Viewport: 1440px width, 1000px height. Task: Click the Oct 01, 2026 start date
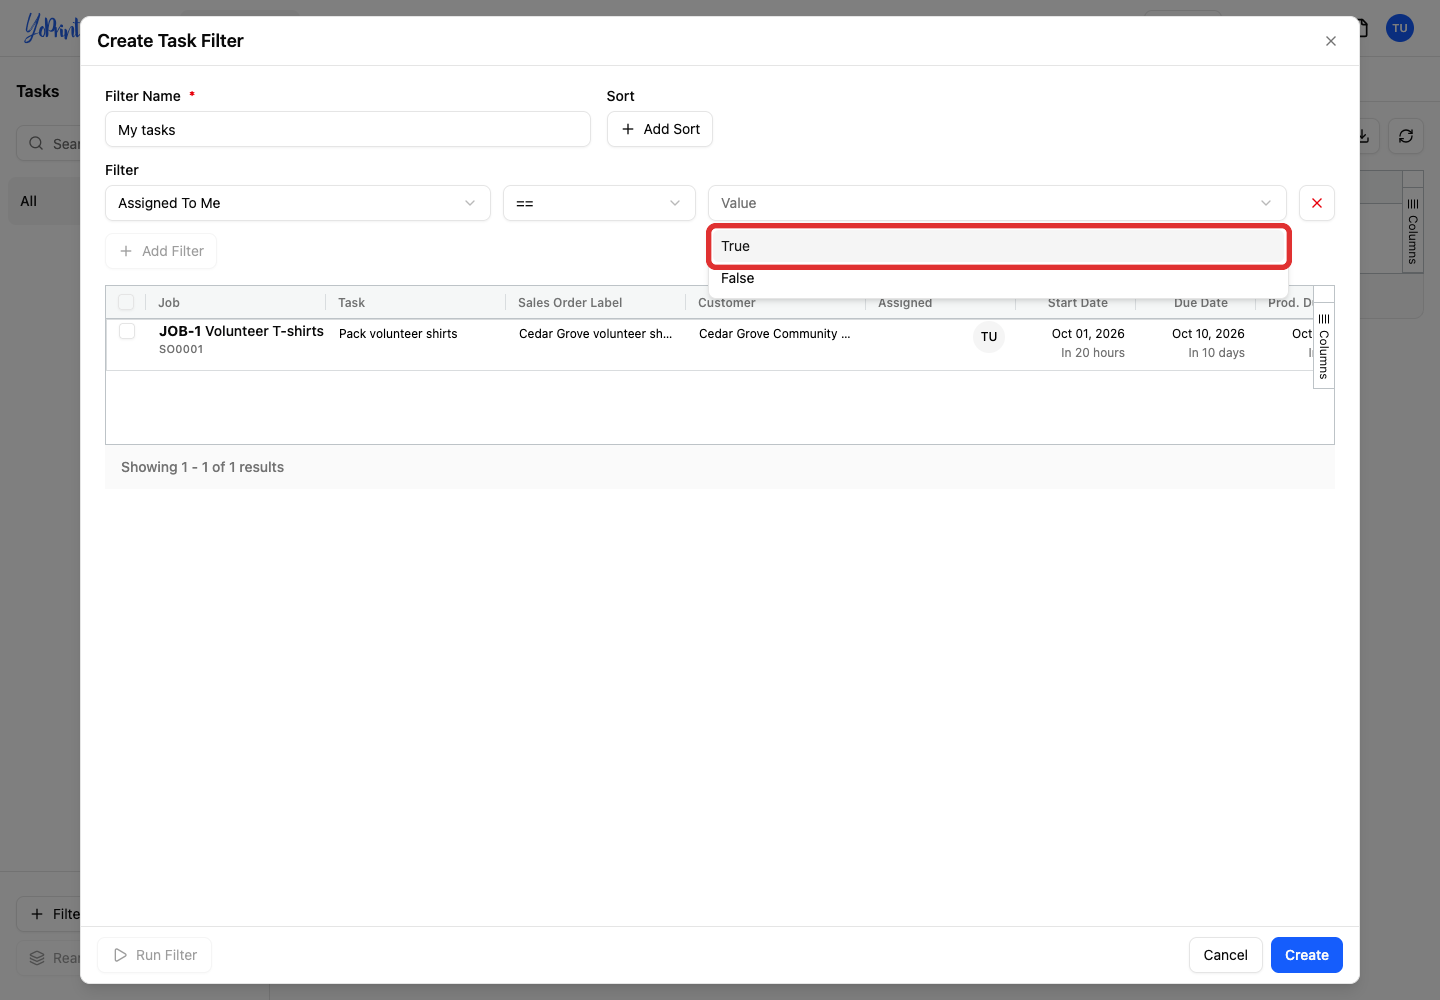(x=1088, y=334)
